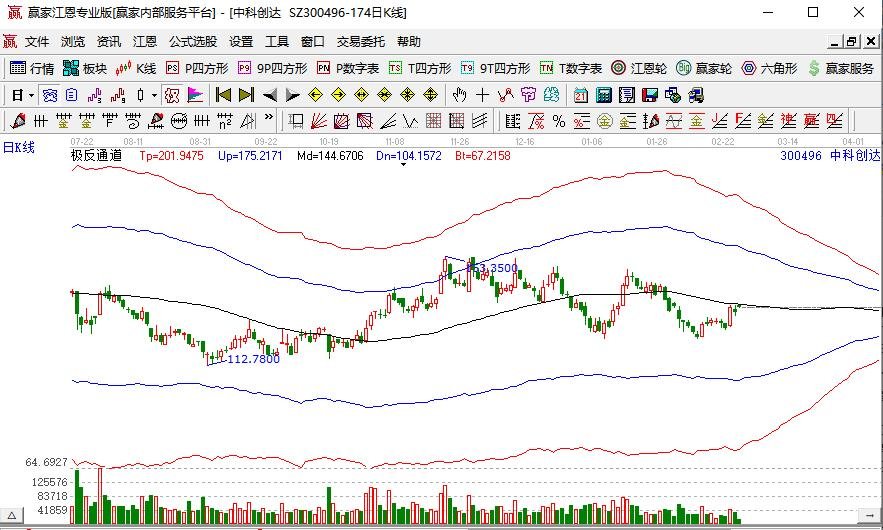Screen dimensions: 883x530
Task: Select the grid square drawing tool
Action: click(434, 121)
